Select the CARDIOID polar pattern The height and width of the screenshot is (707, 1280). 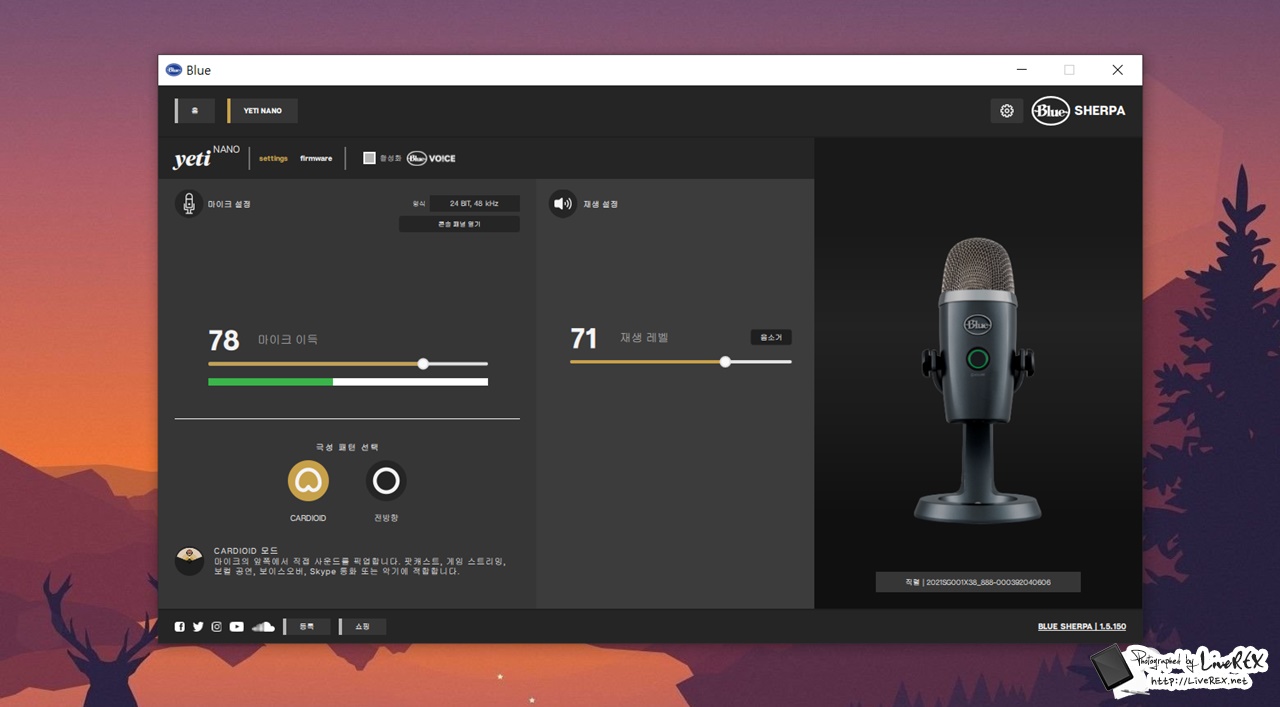[x=308, y=481]
